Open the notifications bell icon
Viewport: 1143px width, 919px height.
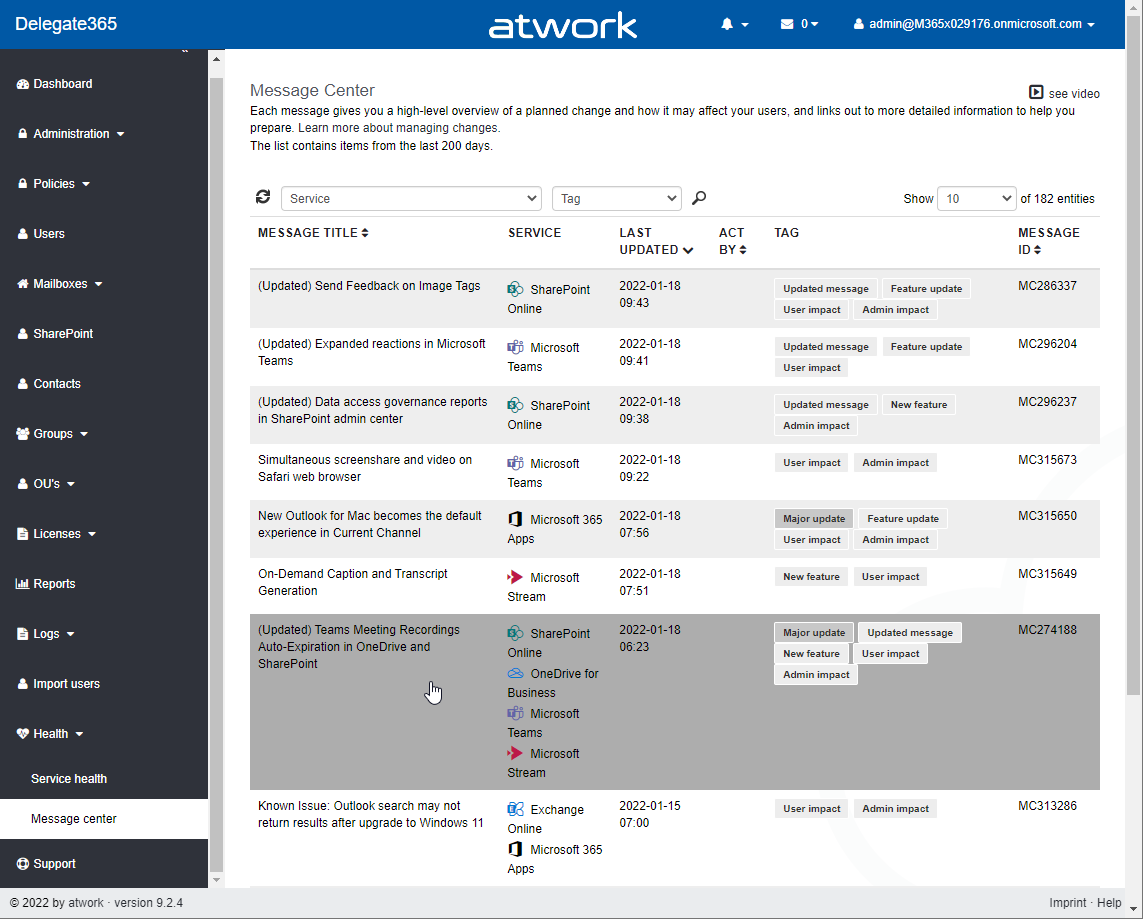(728, 24)
